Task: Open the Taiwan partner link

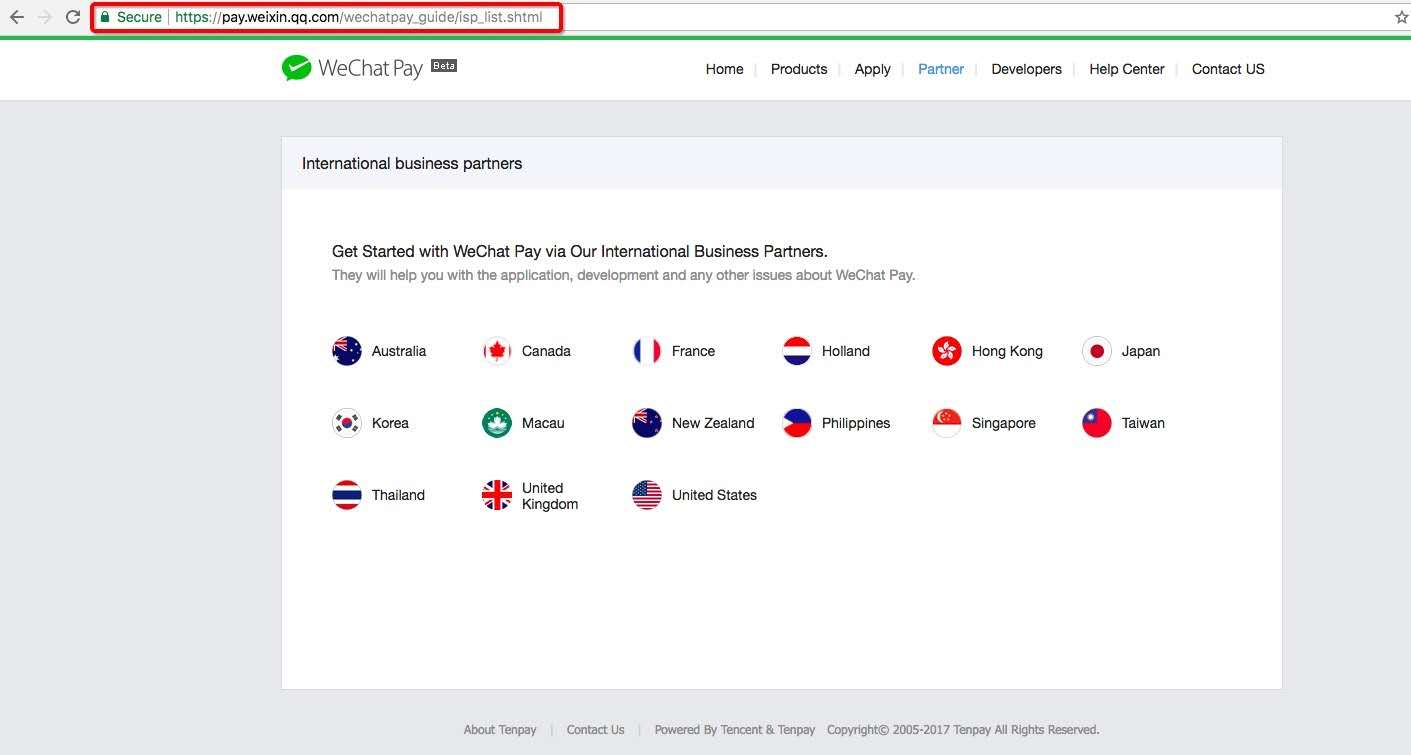Action: (1143, 423)
